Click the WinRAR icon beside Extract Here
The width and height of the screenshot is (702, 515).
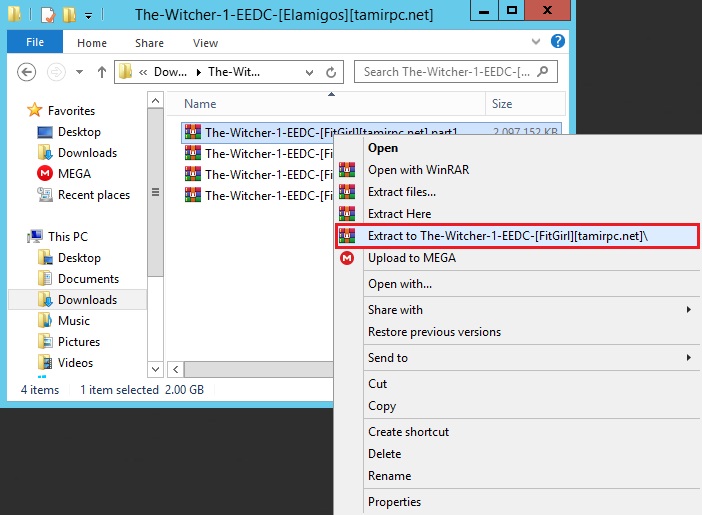click(347, 213)
